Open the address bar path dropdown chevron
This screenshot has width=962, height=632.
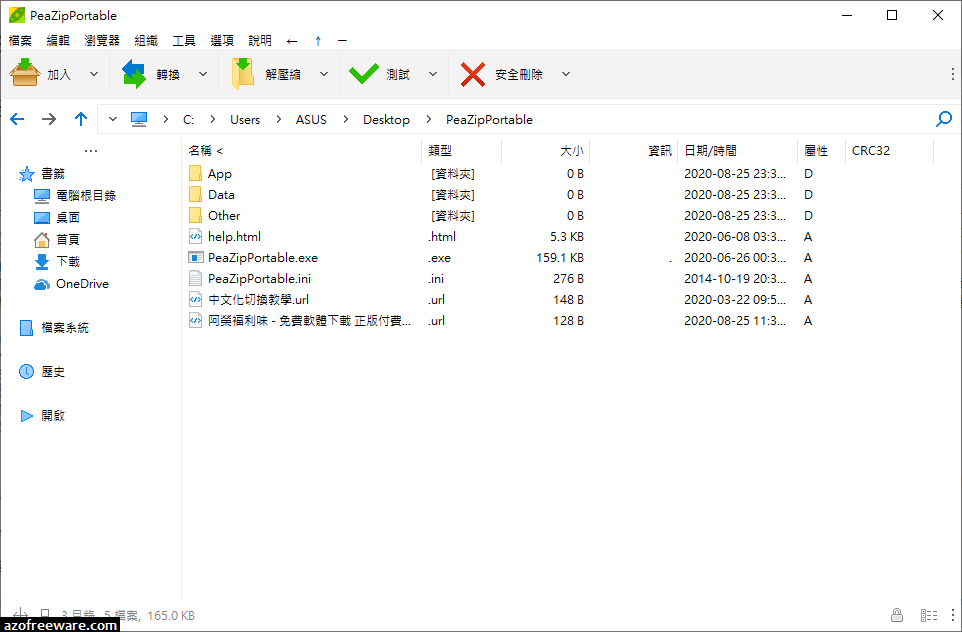point(112,119)
